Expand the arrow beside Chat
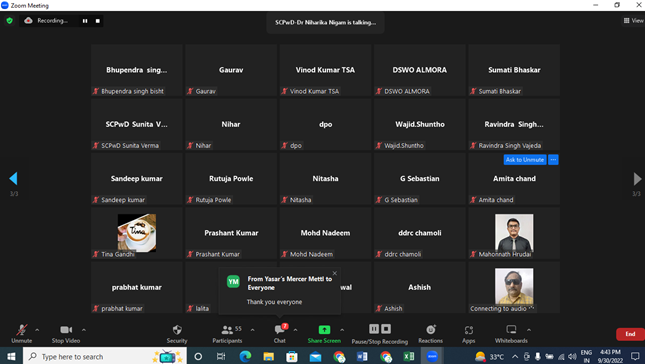This screenshot has height=364, width=645. click(295, 330)
